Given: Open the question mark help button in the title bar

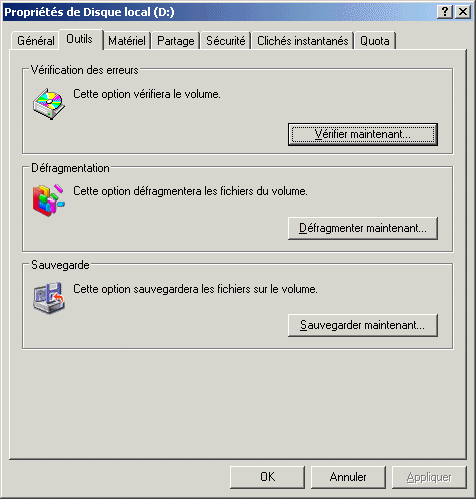Looking at the screenshot, I should click(445, 12).
